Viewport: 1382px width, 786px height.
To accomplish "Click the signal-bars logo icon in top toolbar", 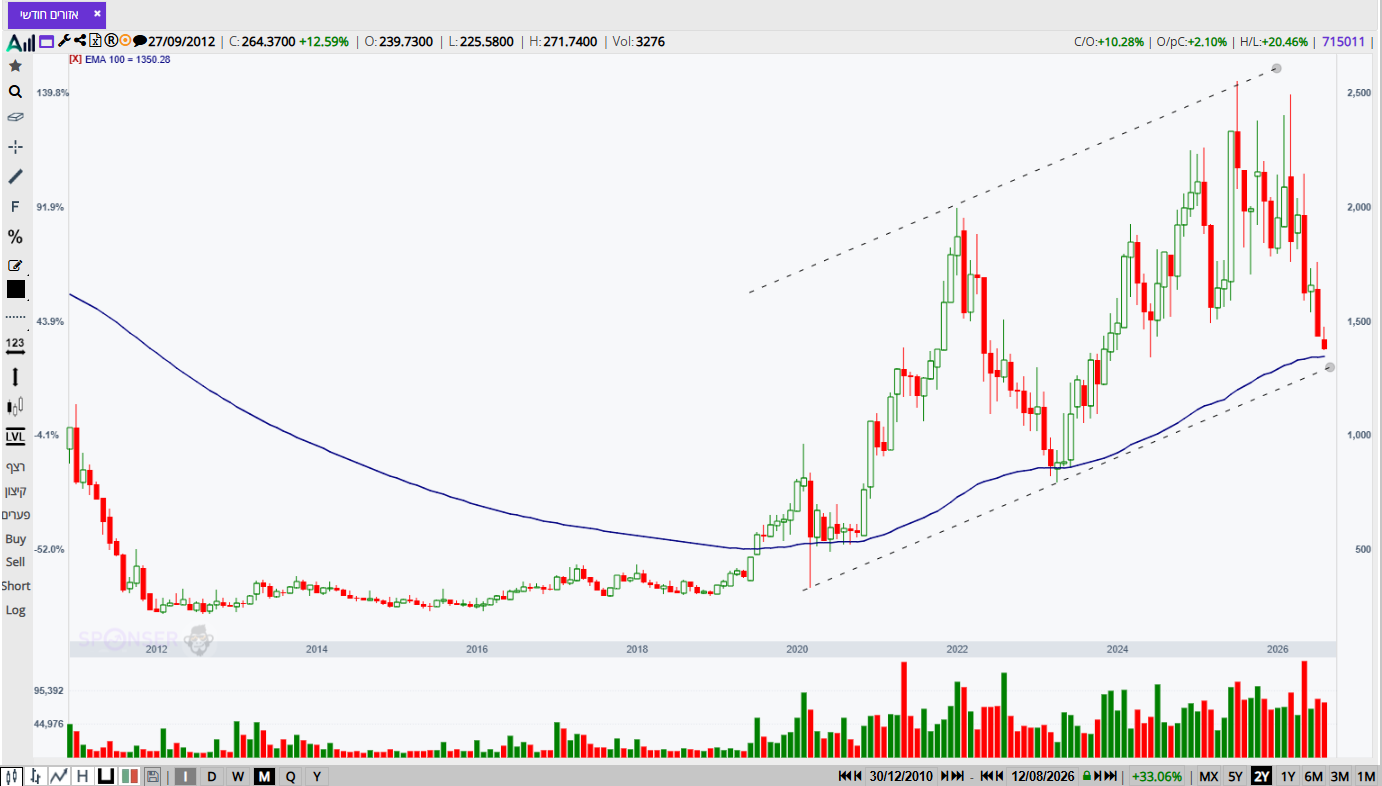I will point(20,42).
